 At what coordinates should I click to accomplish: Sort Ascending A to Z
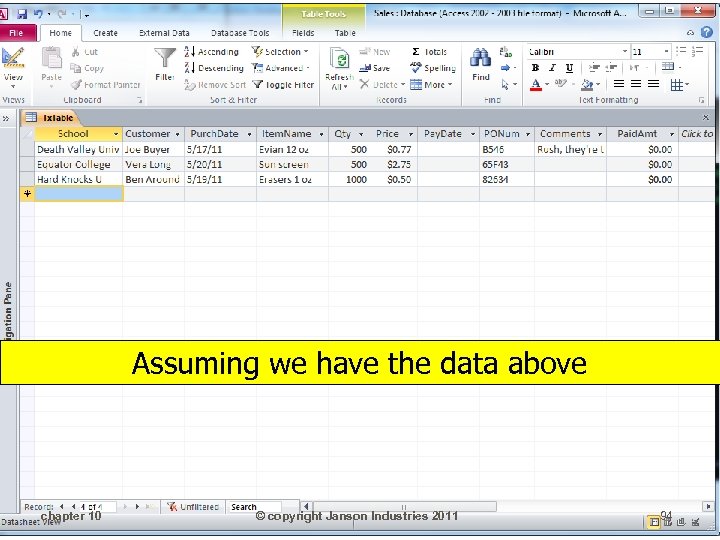pyautogui.click(x=211, y=52)
